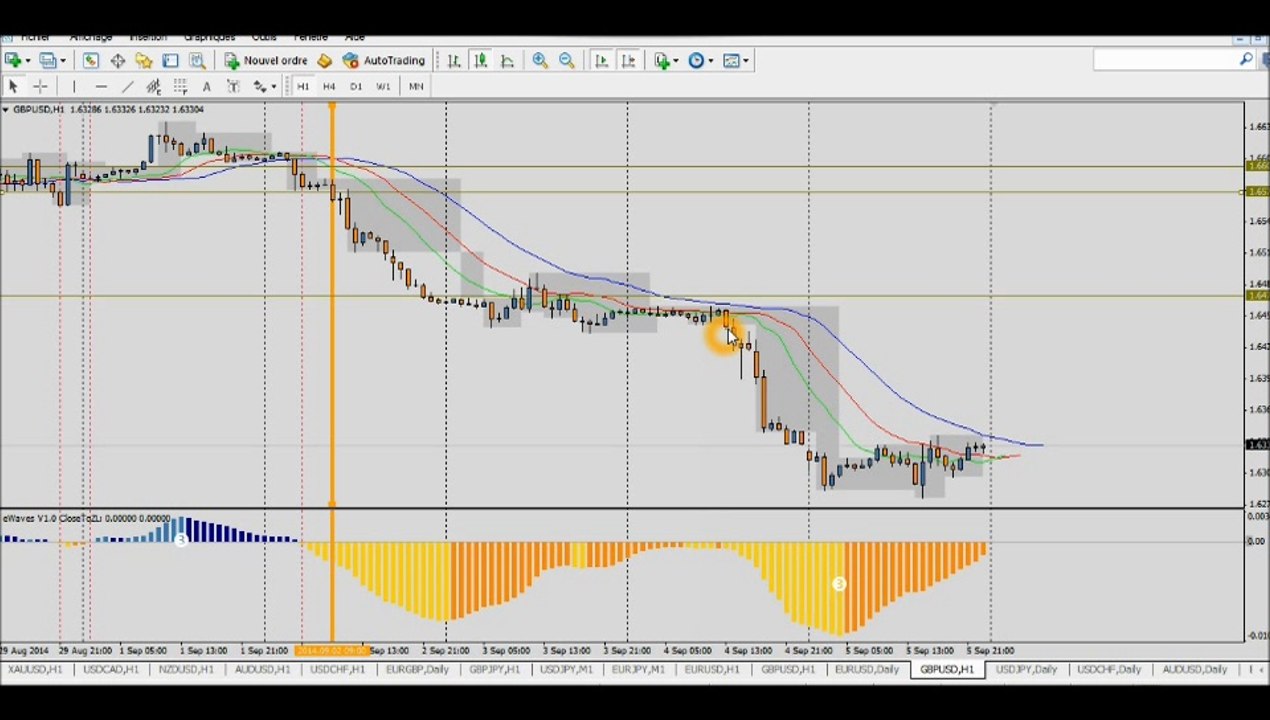Select the W1 timeframe button
The height and width of the screenshot is (720, 1270).
[383, 87]
